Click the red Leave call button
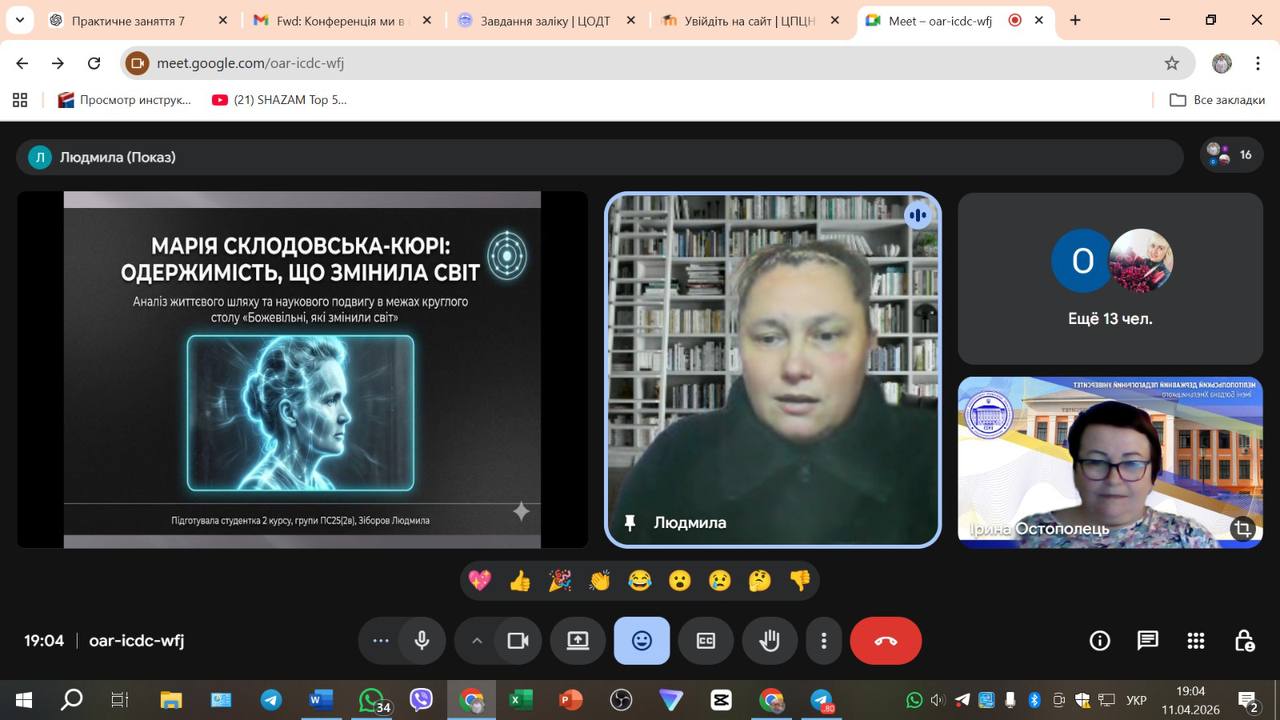 885,641
